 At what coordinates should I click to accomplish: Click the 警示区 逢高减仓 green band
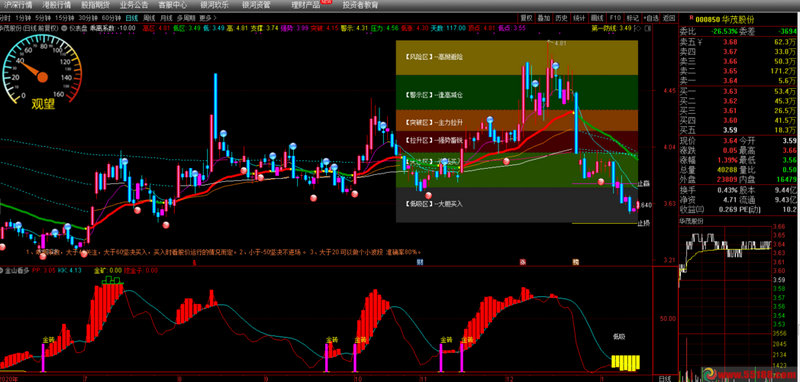pos(517,92)
